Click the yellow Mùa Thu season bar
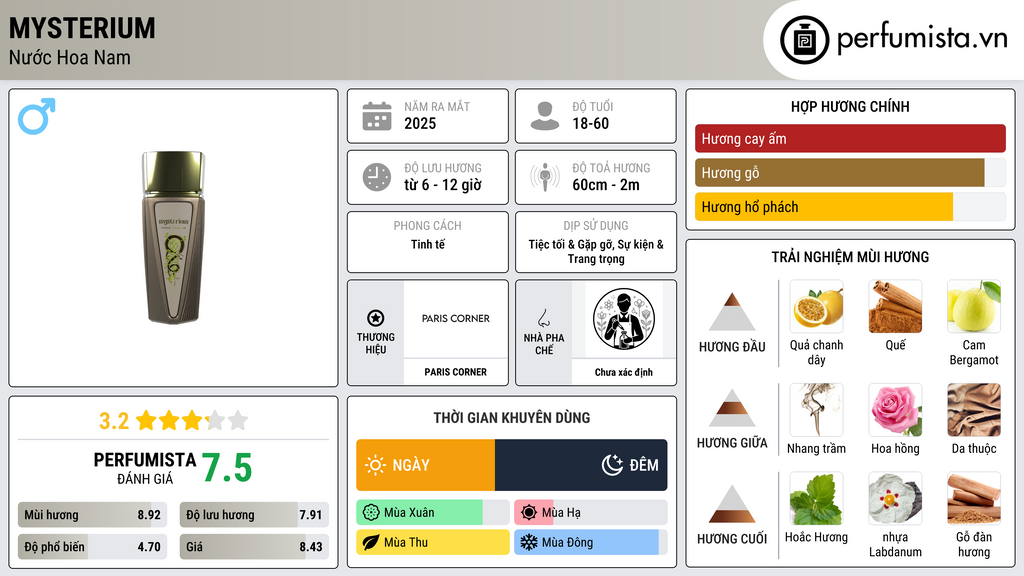Image resolution: width=1024 pixels, height=576 pixels. click(433, 542)
